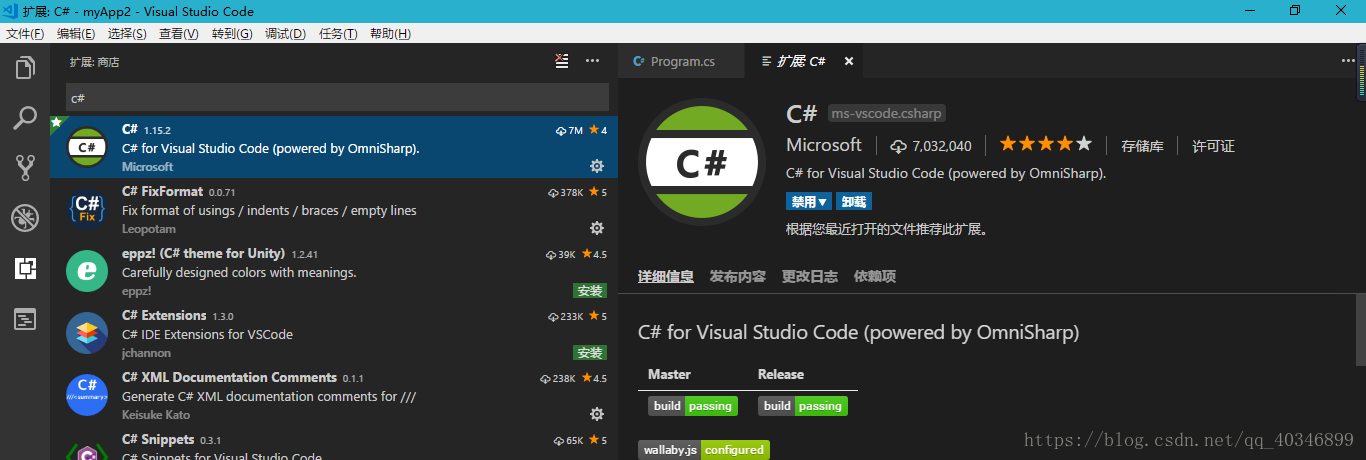The height and width of the screenshot is (460, 1366).
Task: Click the Release build passing badge
Action: pyautogui.click(x=803, y=406)
